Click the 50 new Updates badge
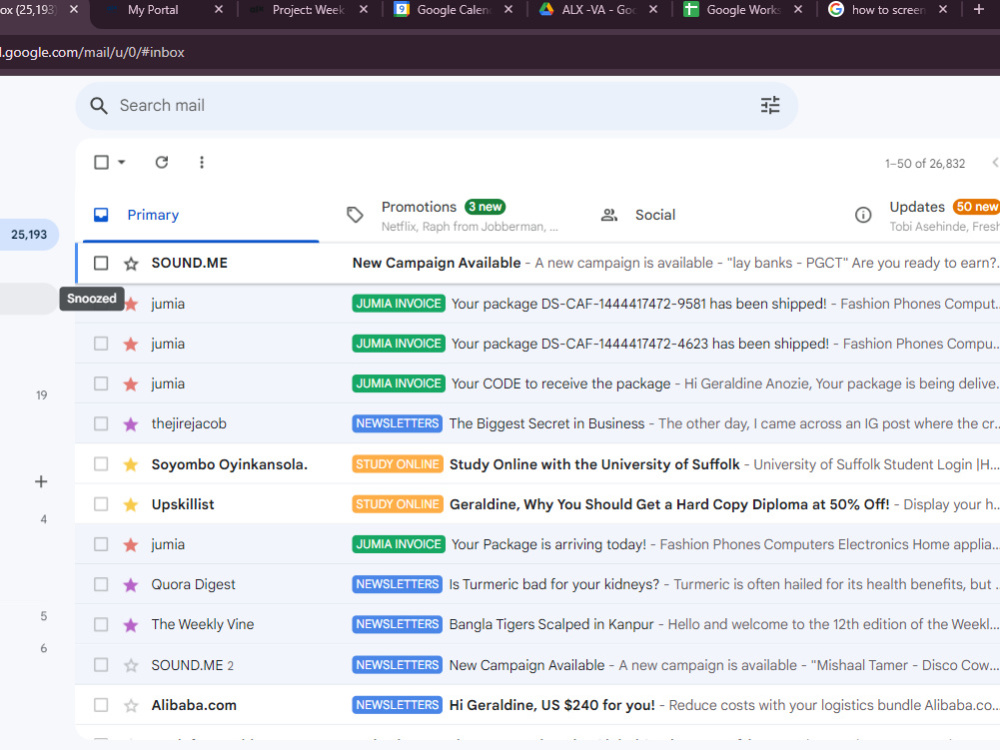1000x750 pixels. (976, 207)
